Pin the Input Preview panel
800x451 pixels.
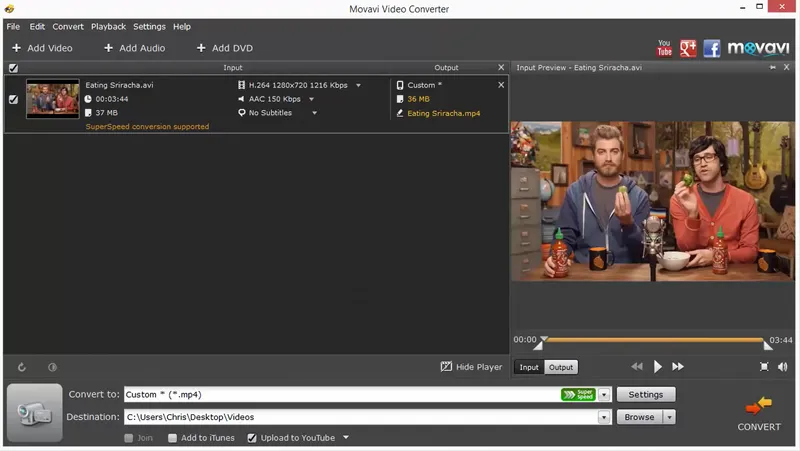(x=773, y=67)
